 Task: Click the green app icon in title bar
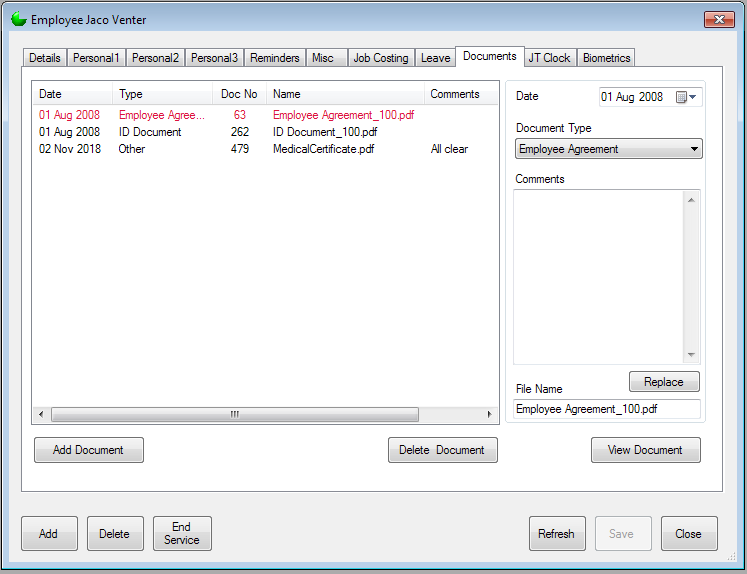click(x=19, y=20)
